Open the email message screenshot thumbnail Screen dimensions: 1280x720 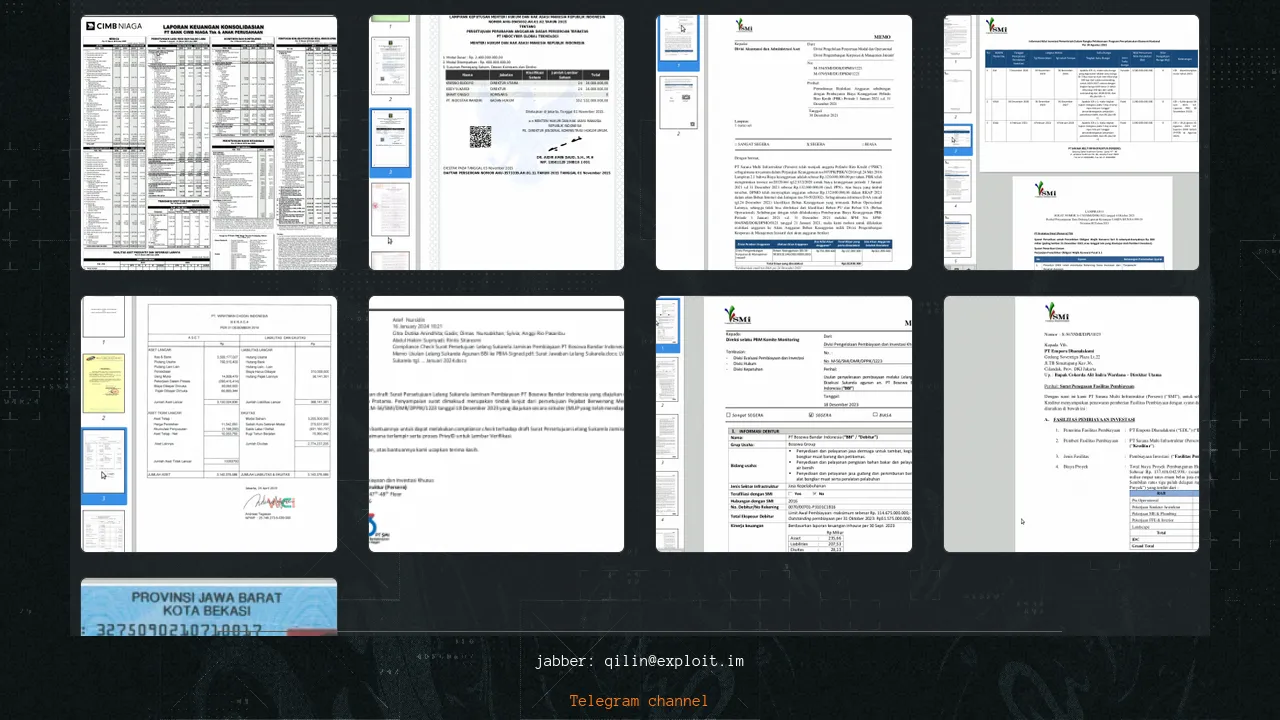click(496, 423)
